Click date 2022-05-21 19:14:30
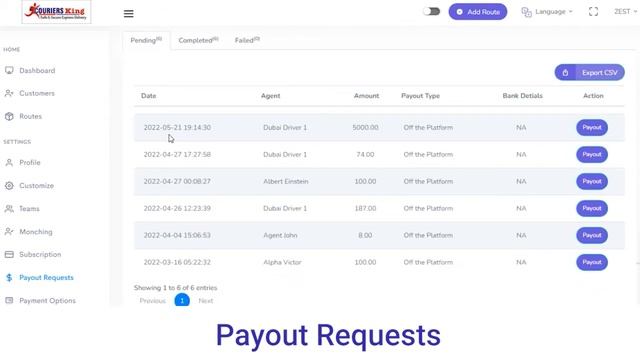The height and width of the screenshot is (360, 640). coord(177,127)
